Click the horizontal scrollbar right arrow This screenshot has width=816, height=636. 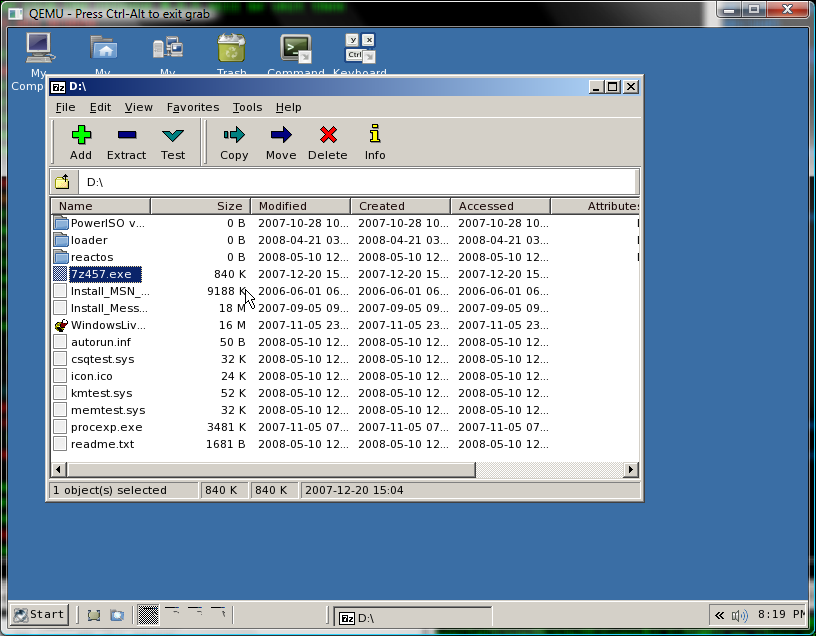click(631, 470)
